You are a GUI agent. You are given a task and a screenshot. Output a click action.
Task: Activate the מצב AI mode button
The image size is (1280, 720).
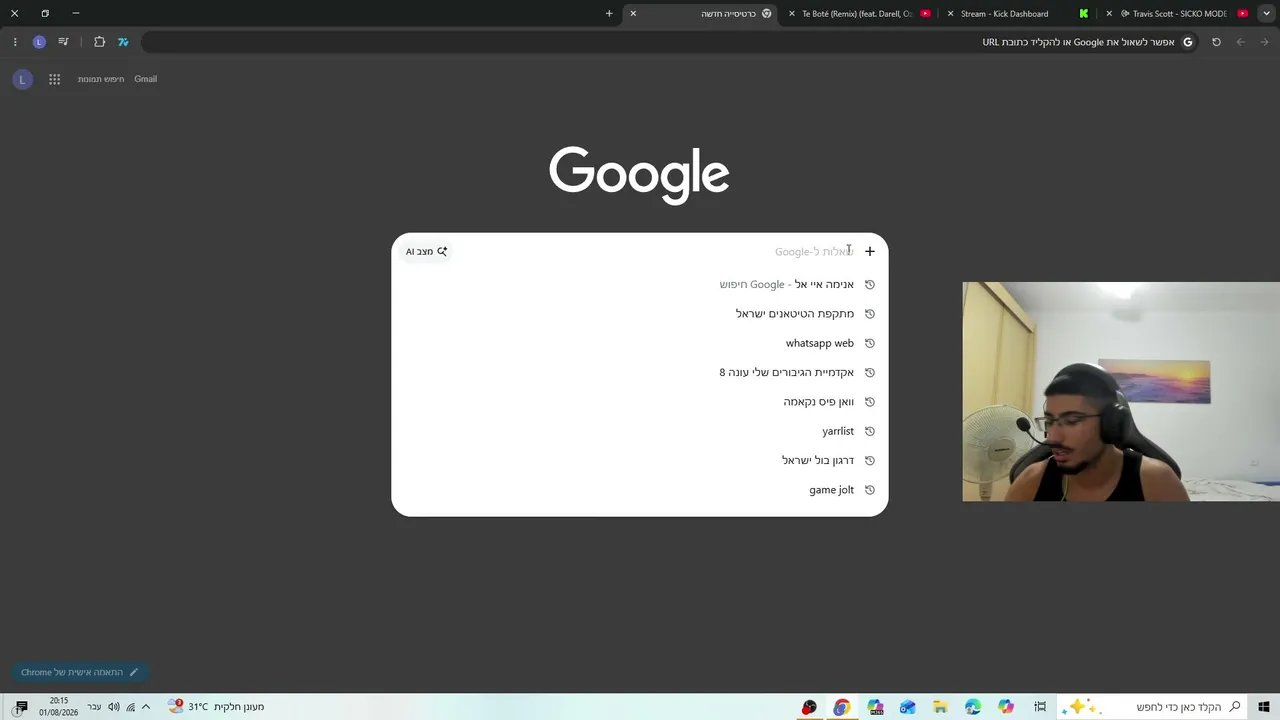pyautogui.click(x=426, y=251)
